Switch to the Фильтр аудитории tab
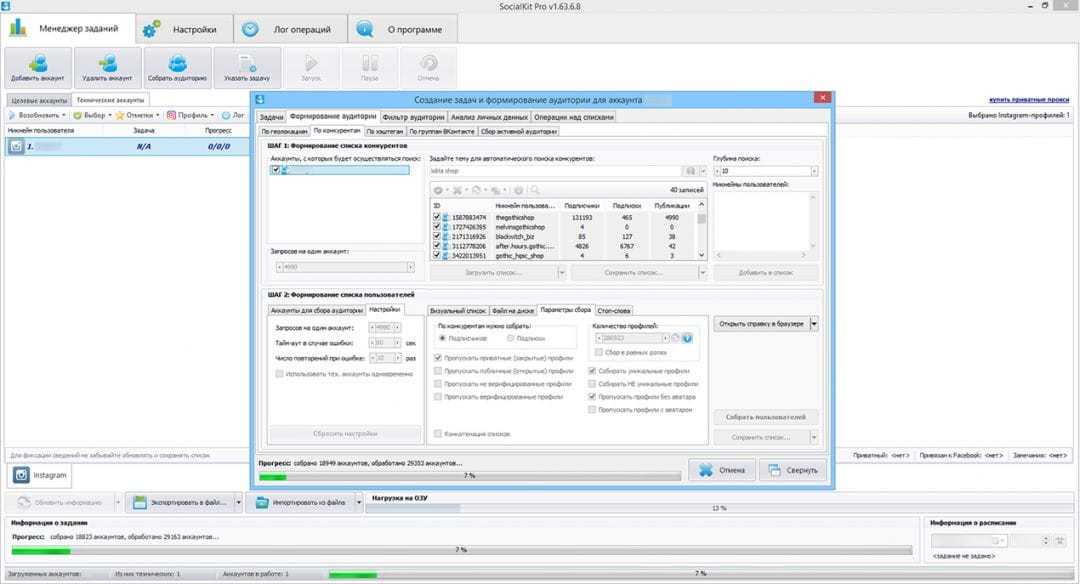 [415, 117]
